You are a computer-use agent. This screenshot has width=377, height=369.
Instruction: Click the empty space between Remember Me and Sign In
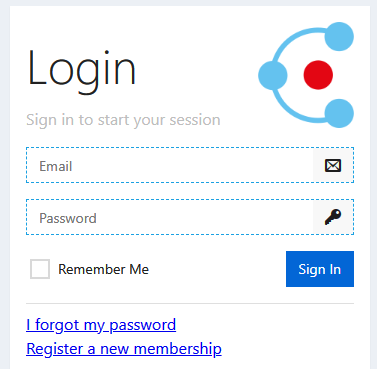coord(217,269)
